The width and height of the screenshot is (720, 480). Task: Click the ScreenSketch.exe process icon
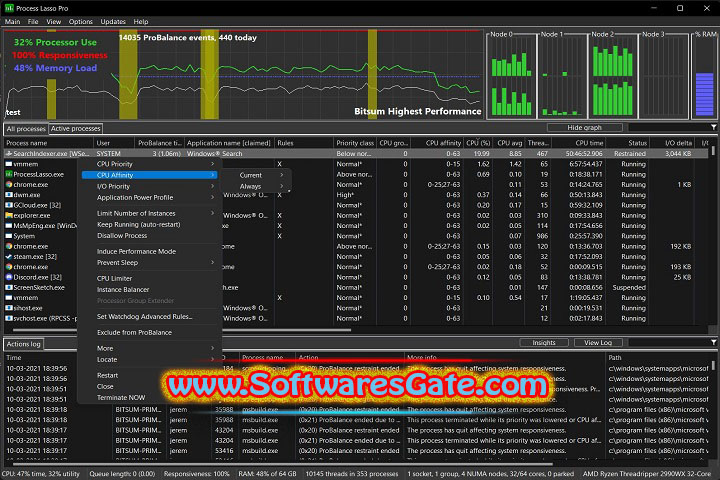point(9,288)
